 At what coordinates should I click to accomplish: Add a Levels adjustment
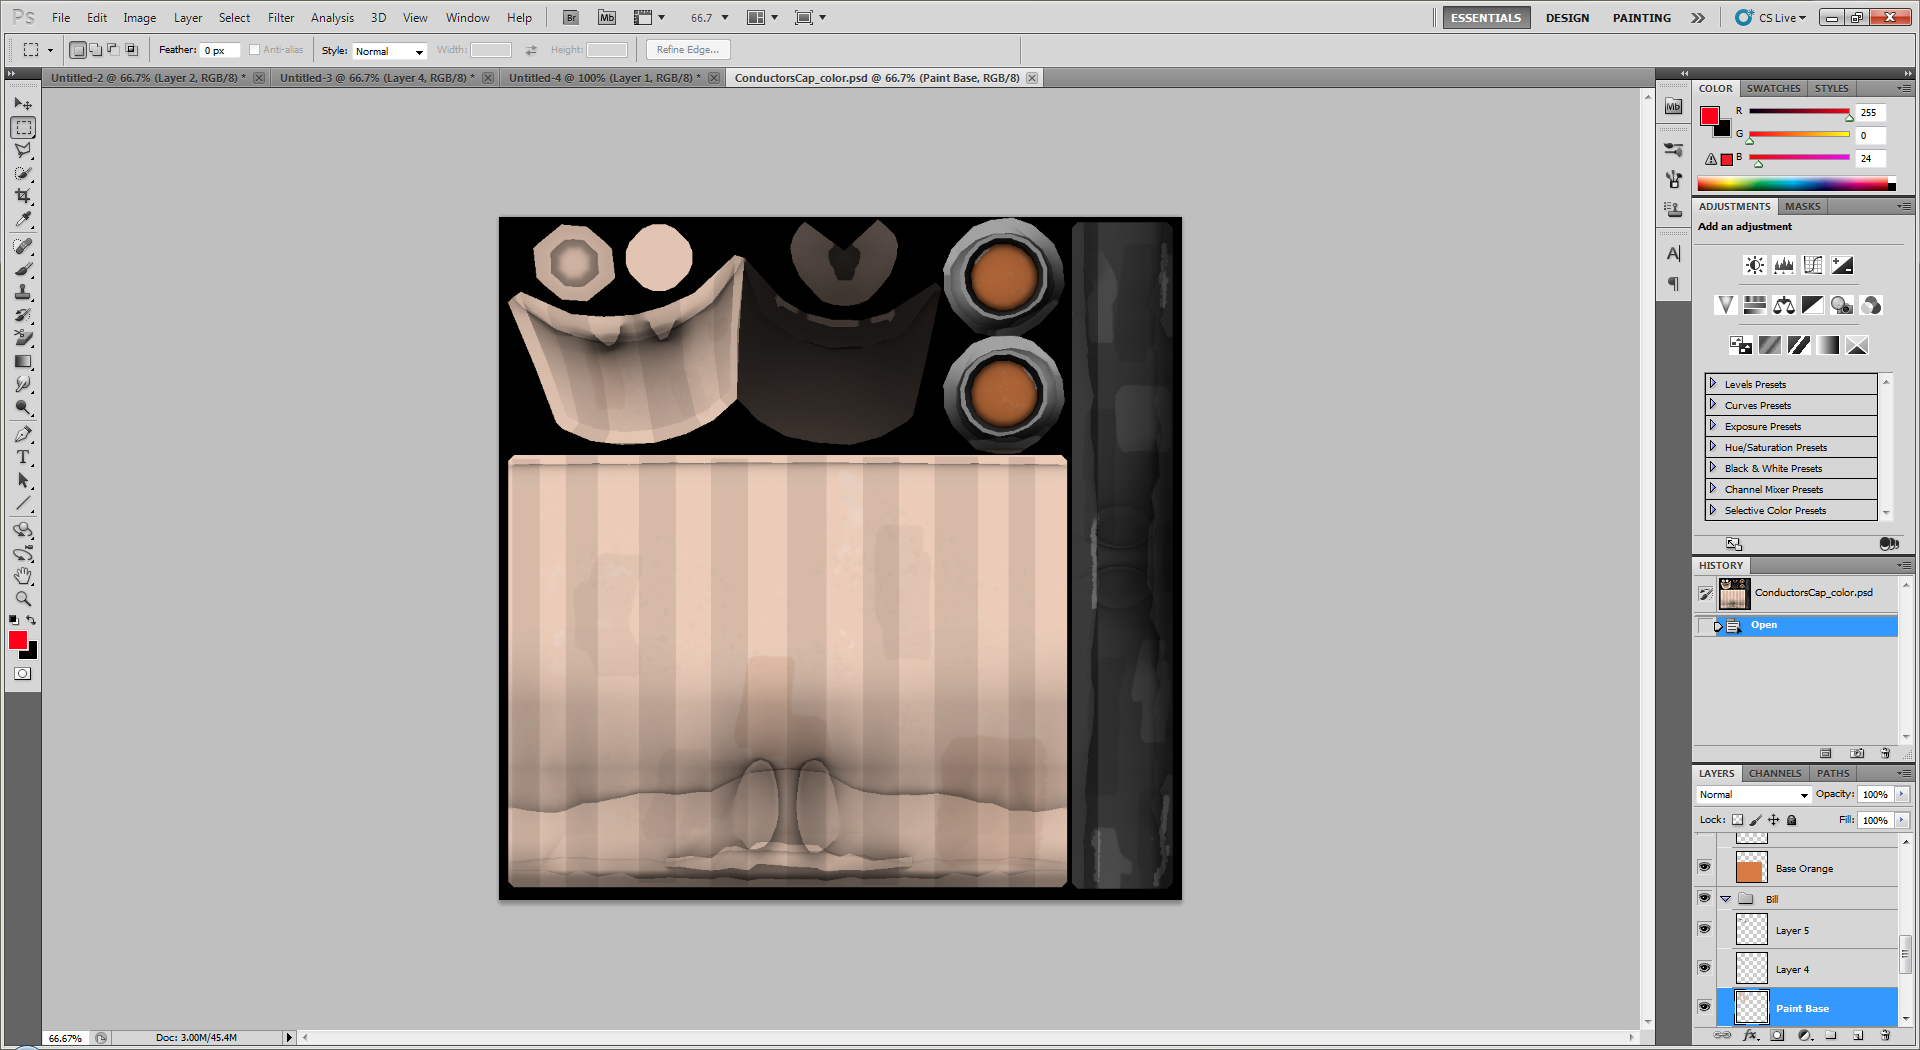[x=1784, y=265]
